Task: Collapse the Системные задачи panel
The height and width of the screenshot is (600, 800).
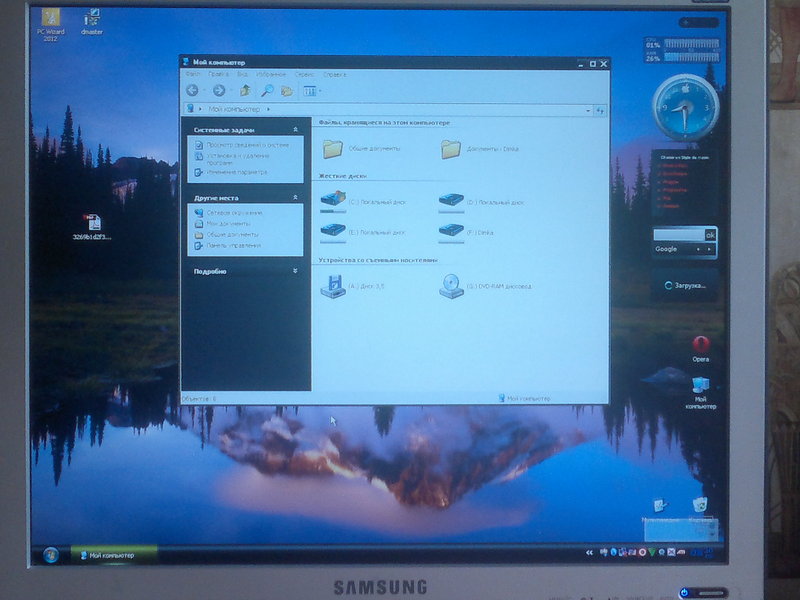Action: coord(295,130)
